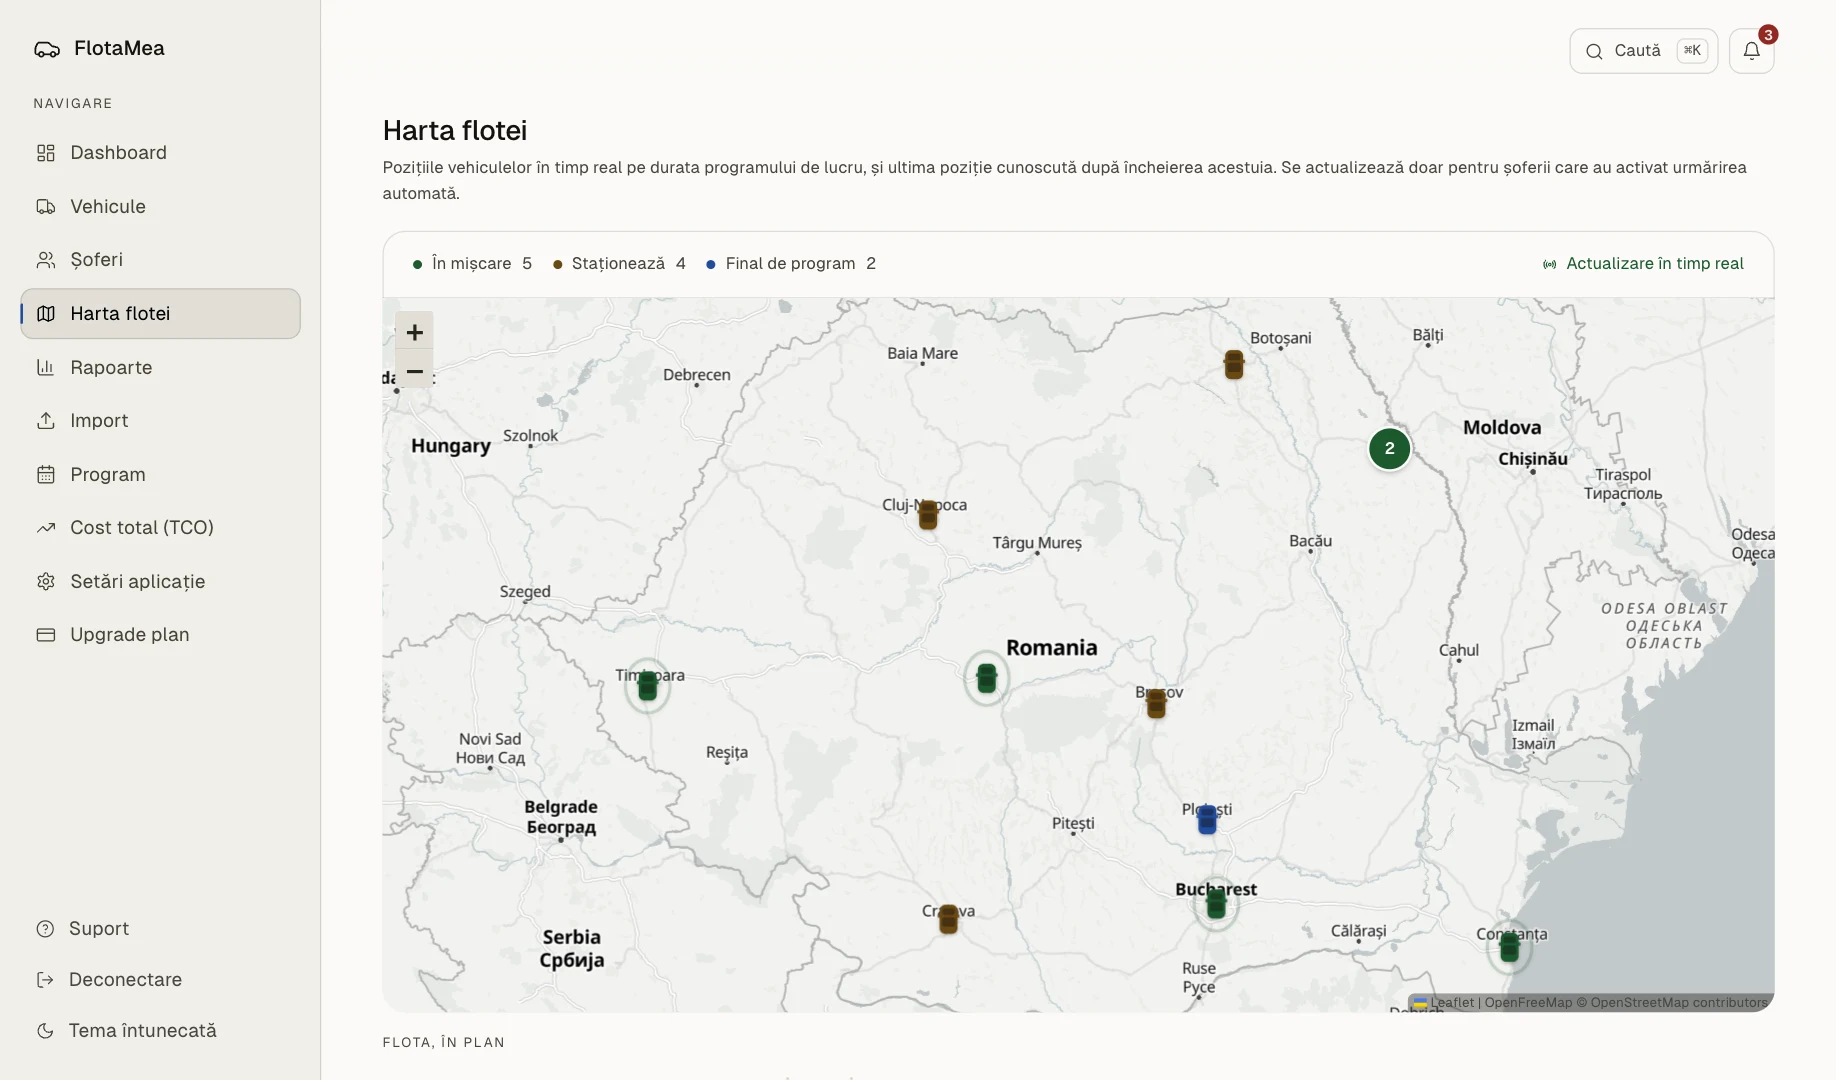Select the blue vehicle marker at Ploiești
The height and width of the screenshot is (1080, 1836).
point(1207,819)
